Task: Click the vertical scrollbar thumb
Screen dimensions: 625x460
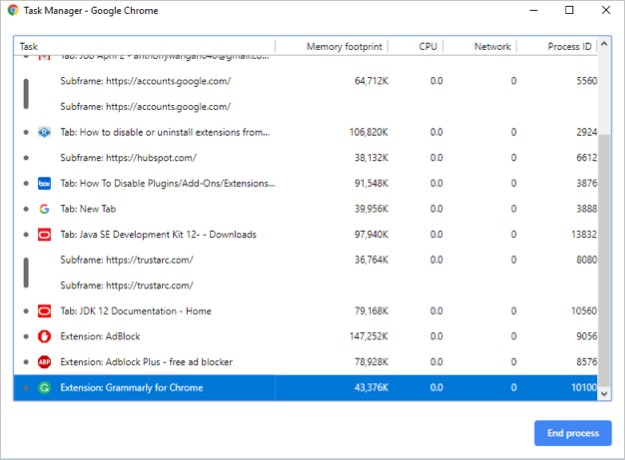Action: 604,260
